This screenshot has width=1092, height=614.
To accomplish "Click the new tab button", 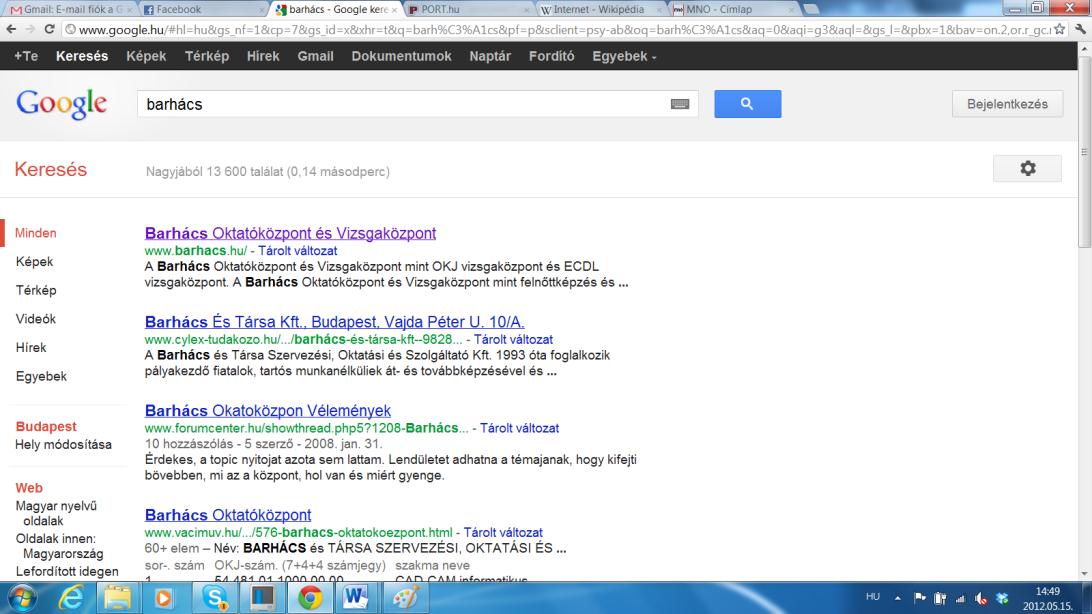I will click(x=811, y=9).
